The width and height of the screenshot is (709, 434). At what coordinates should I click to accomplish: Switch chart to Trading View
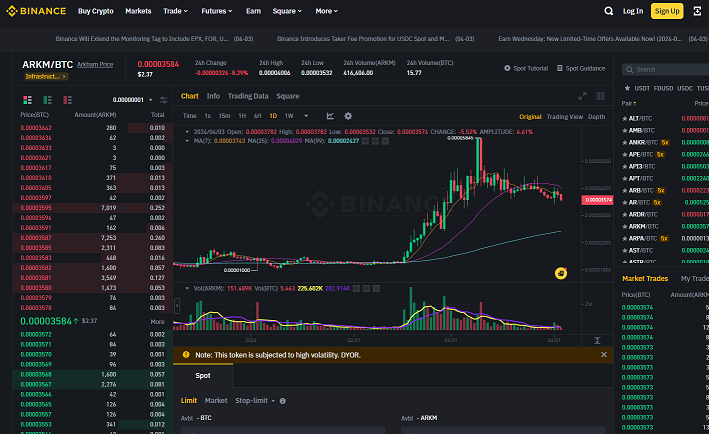tap(564, 117)
